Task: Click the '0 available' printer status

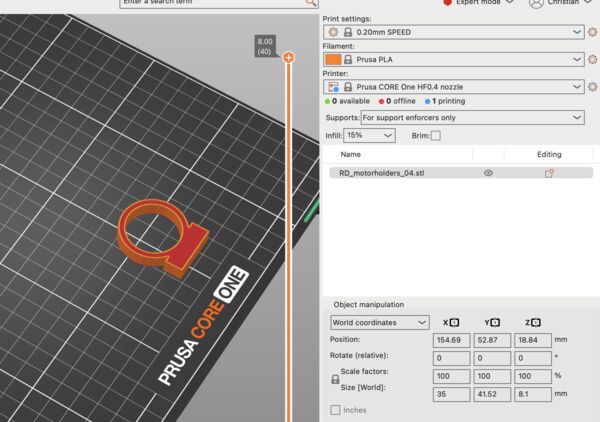Action: point(347,101)
